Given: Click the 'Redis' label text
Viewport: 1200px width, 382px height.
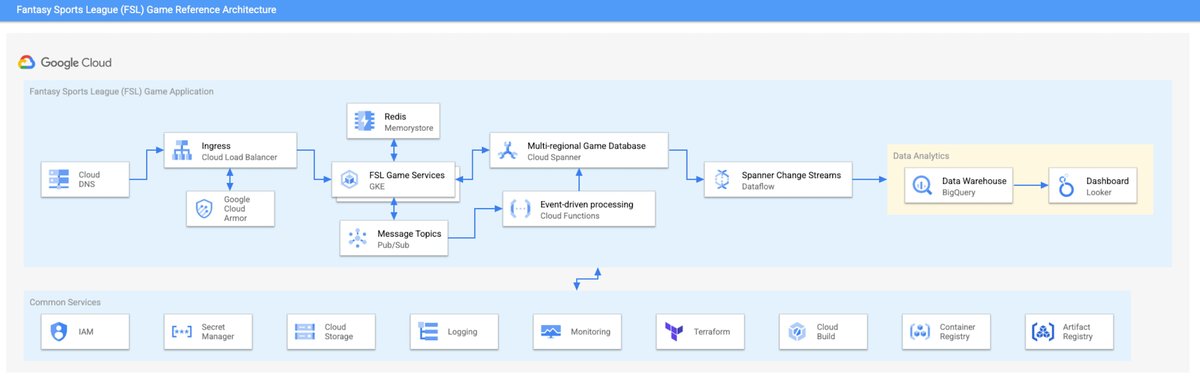Looking at the screenshot, I should (395, 117).
